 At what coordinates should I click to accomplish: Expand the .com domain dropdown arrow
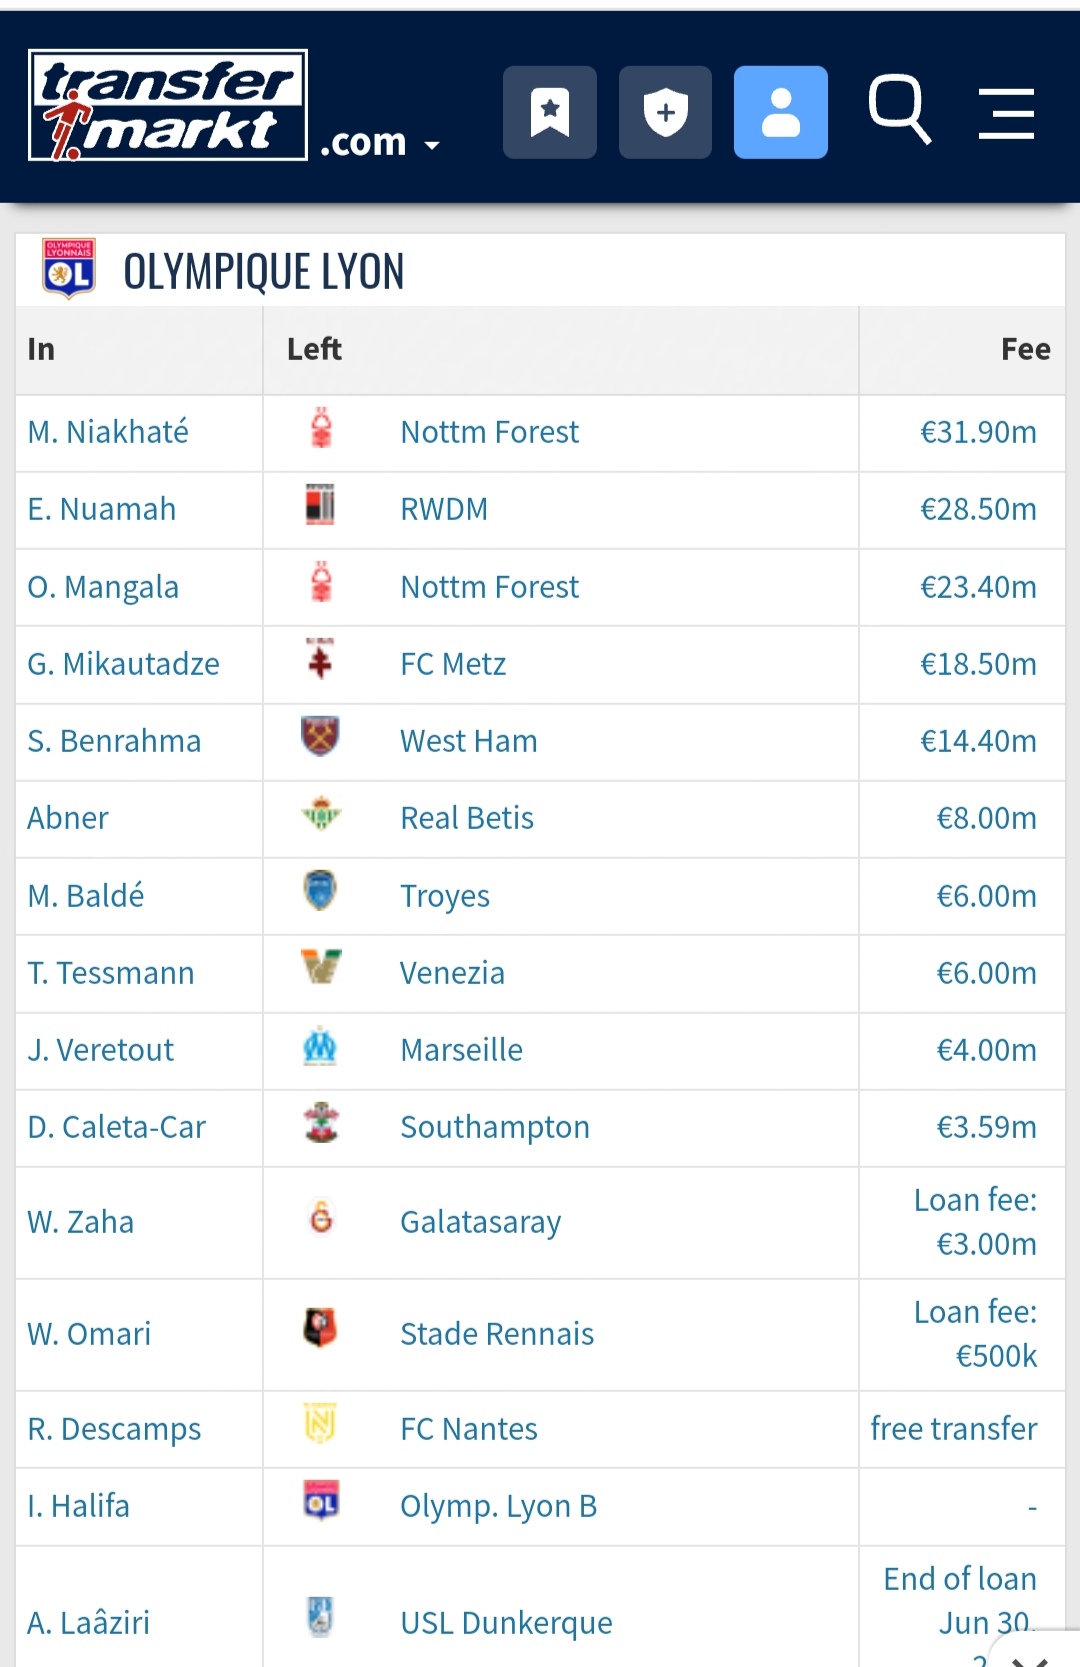tap(432, 146)
